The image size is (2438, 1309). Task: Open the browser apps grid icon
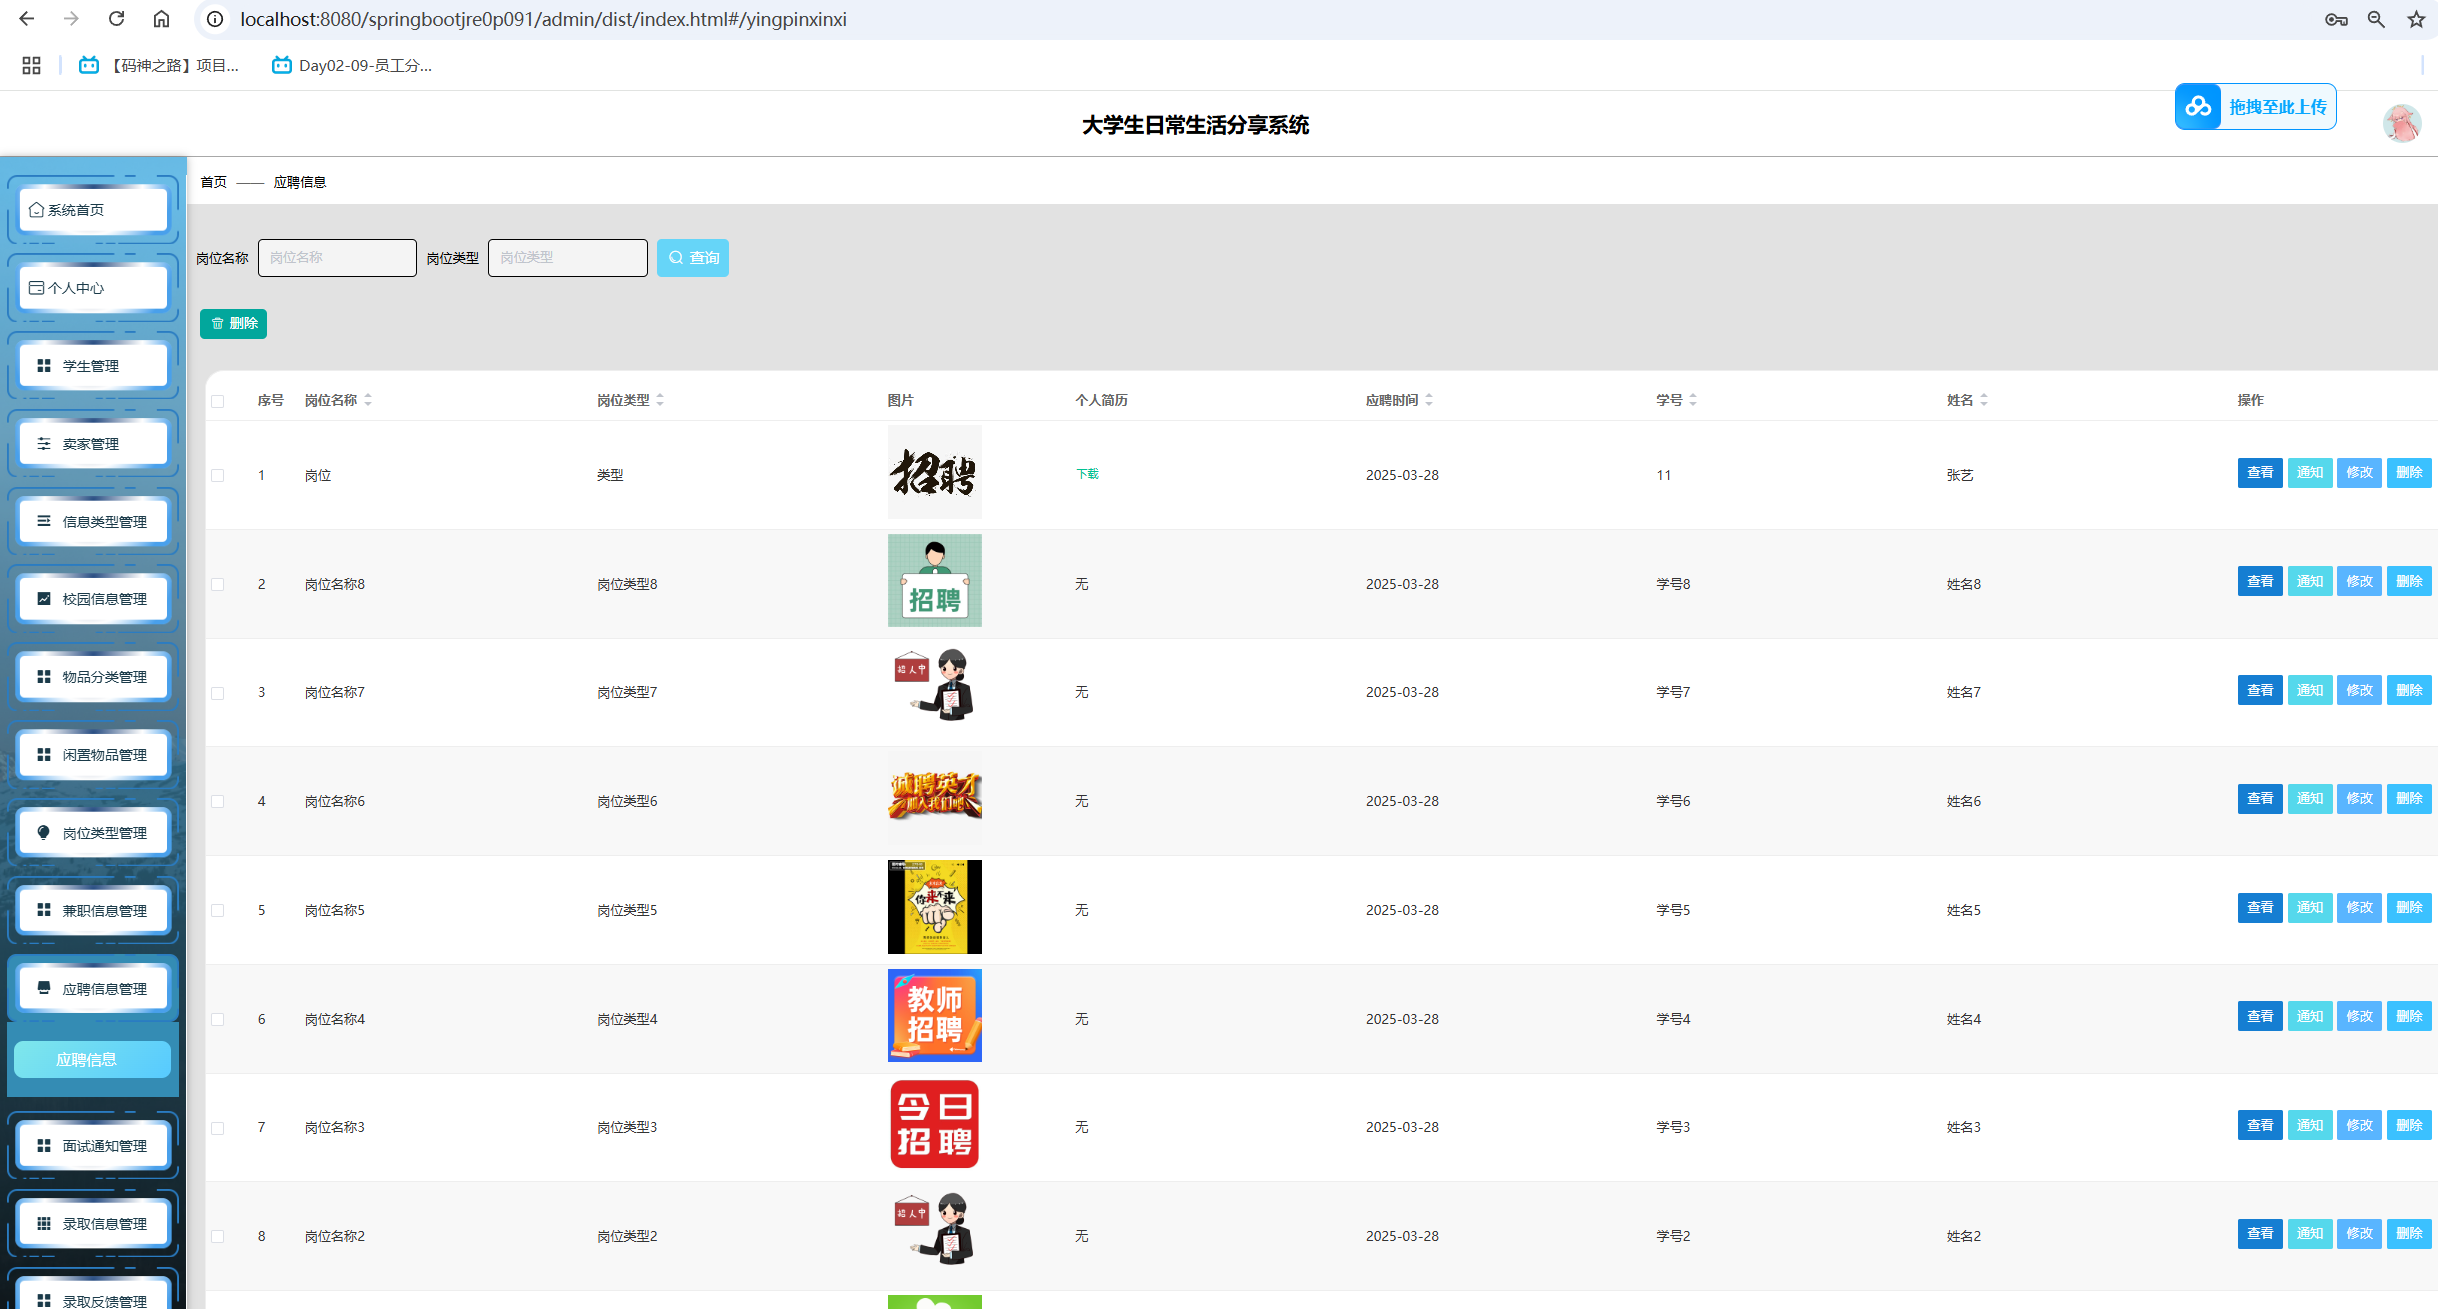pos(31,65)
